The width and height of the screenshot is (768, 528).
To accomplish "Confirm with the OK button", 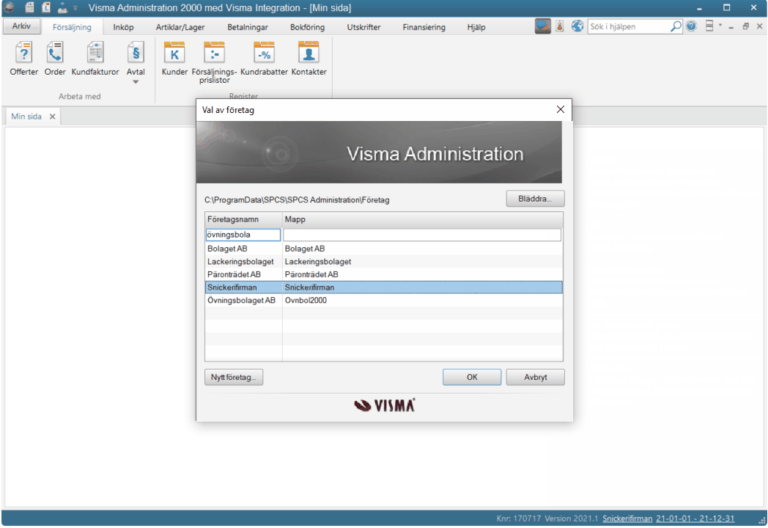I will click(472, 377).
